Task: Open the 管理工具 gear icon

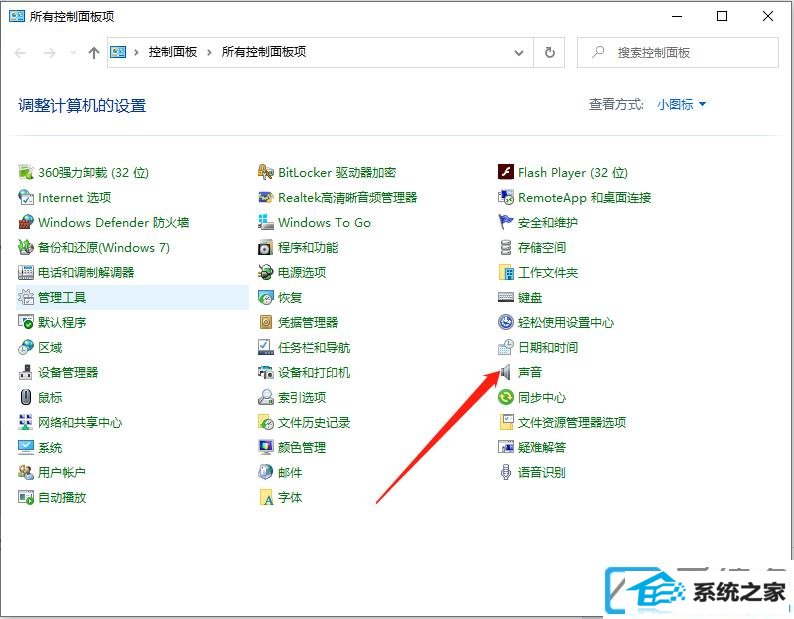Action: coord(25,297)
